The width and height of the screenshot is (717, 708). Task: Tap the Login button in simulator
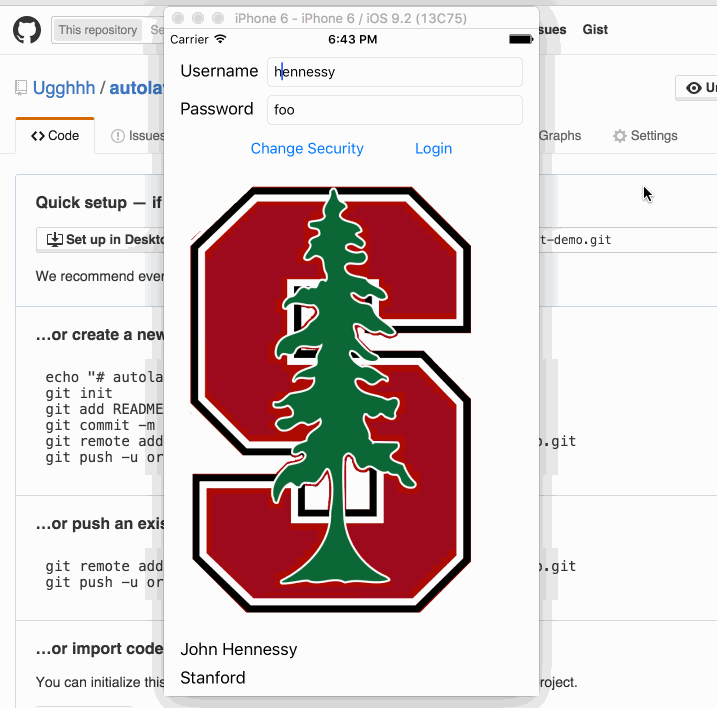coord(433,149)
